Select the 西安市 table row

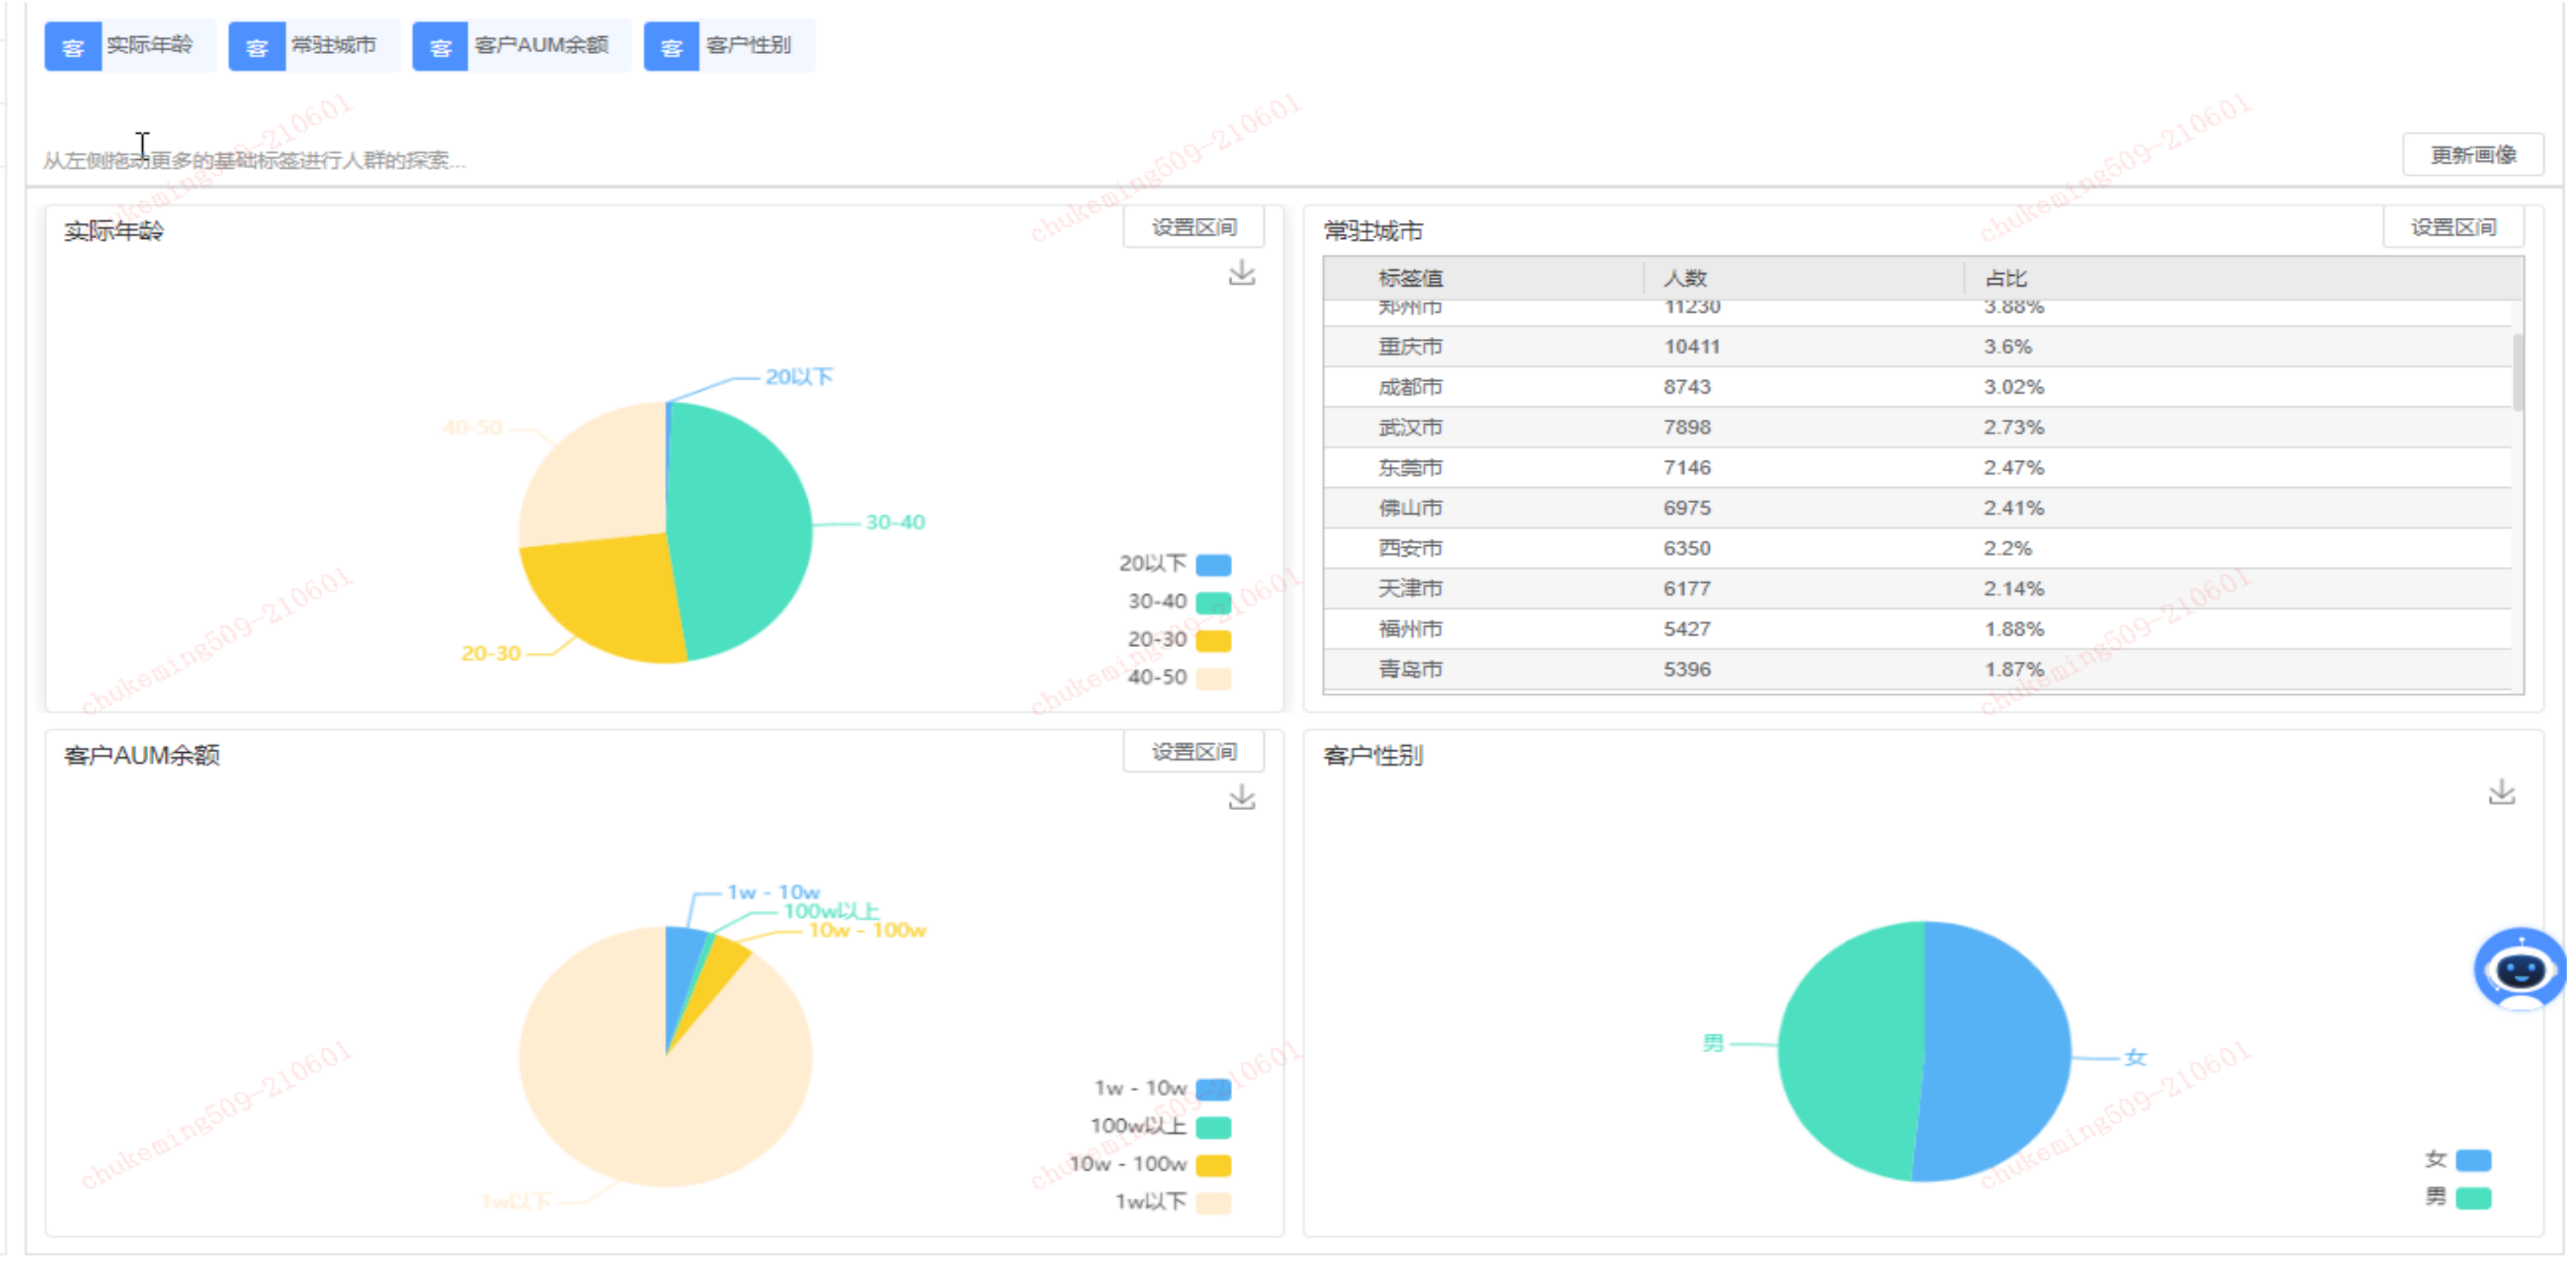click(x=1917, y=548)
